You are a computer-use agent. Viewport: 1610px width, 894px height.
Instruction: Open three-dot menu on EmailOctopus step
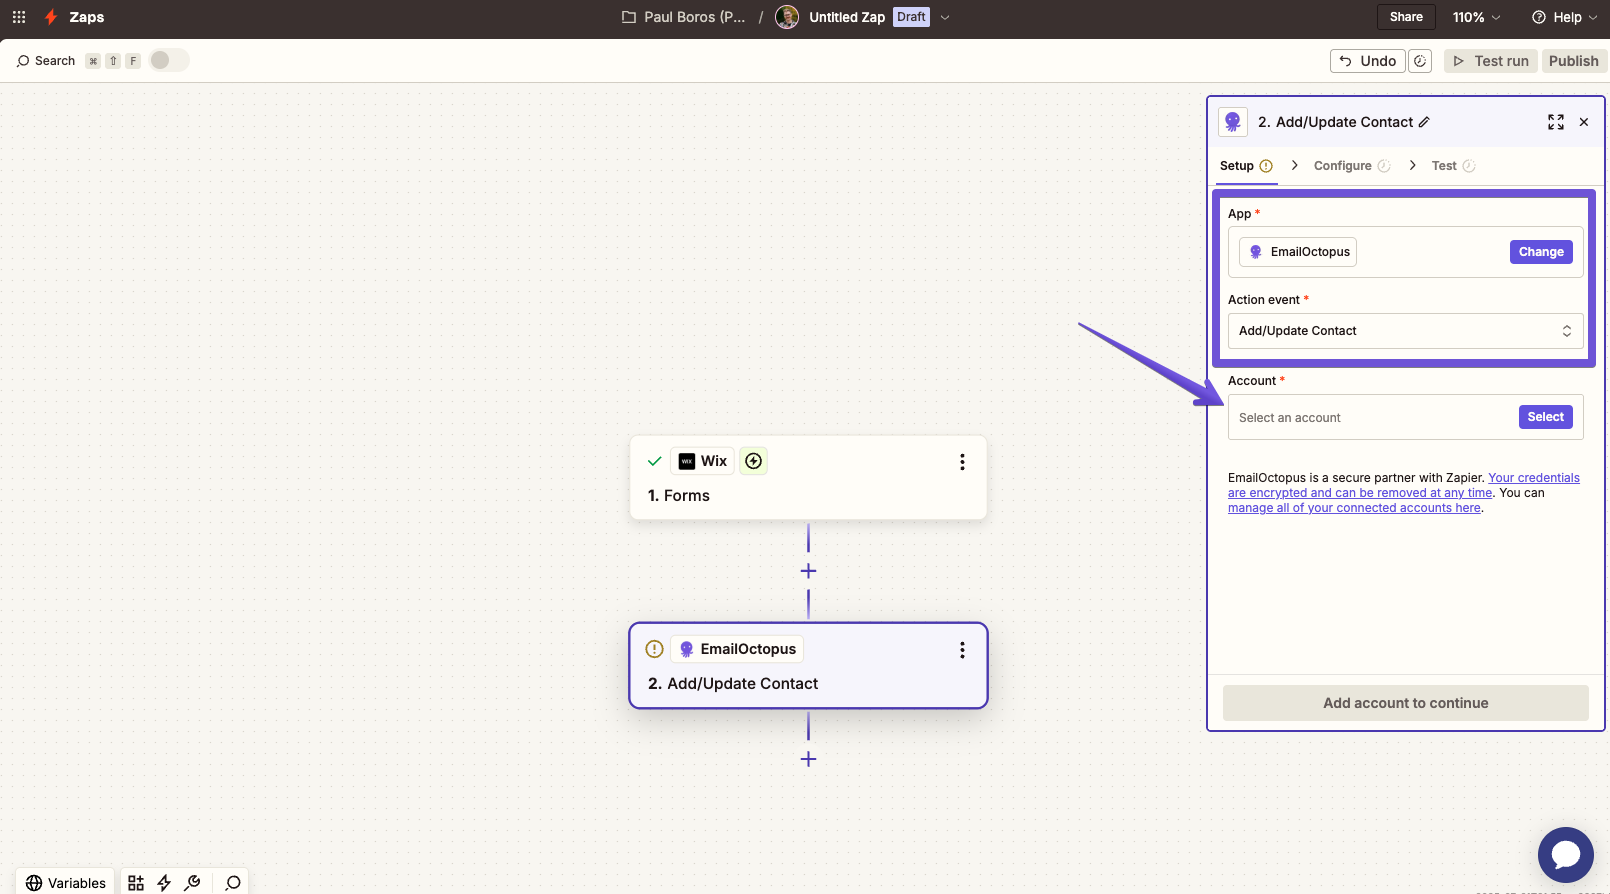(962, 650)
